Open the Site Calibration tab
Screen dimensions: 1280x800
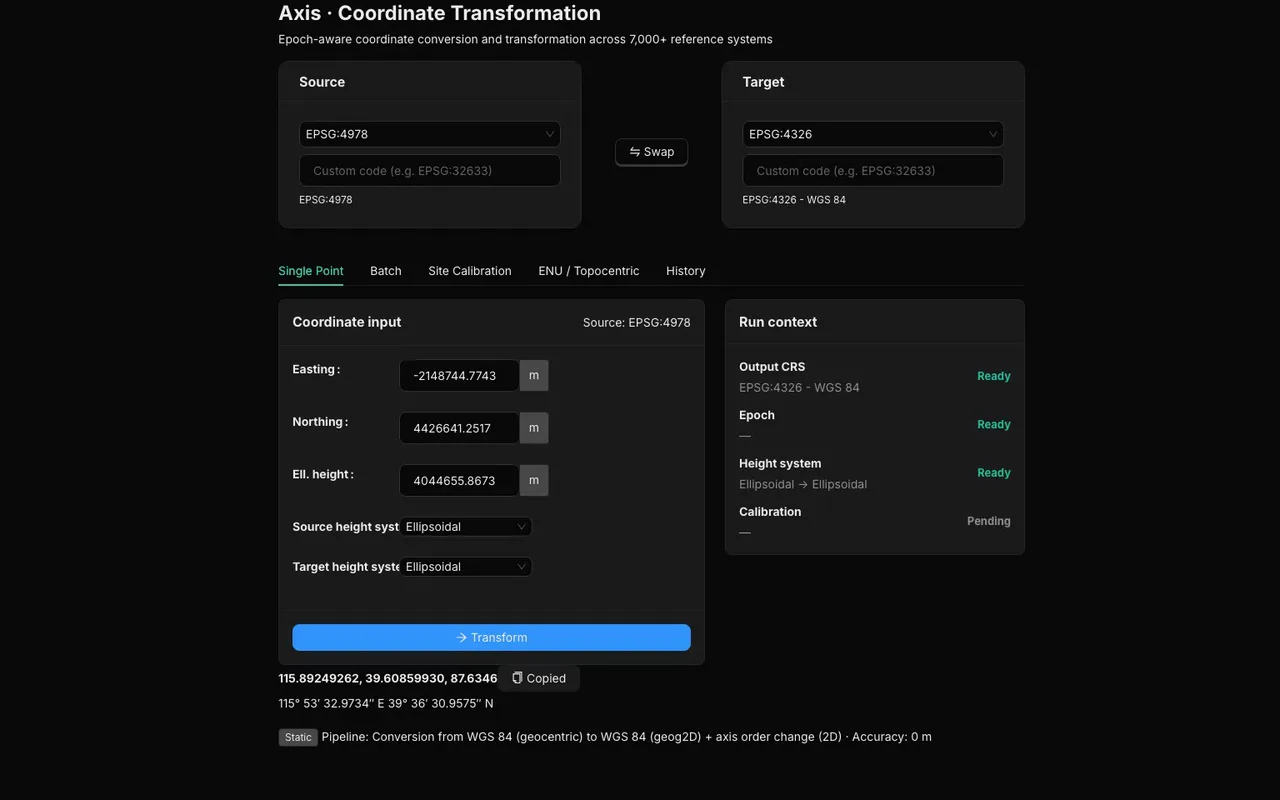470,271
